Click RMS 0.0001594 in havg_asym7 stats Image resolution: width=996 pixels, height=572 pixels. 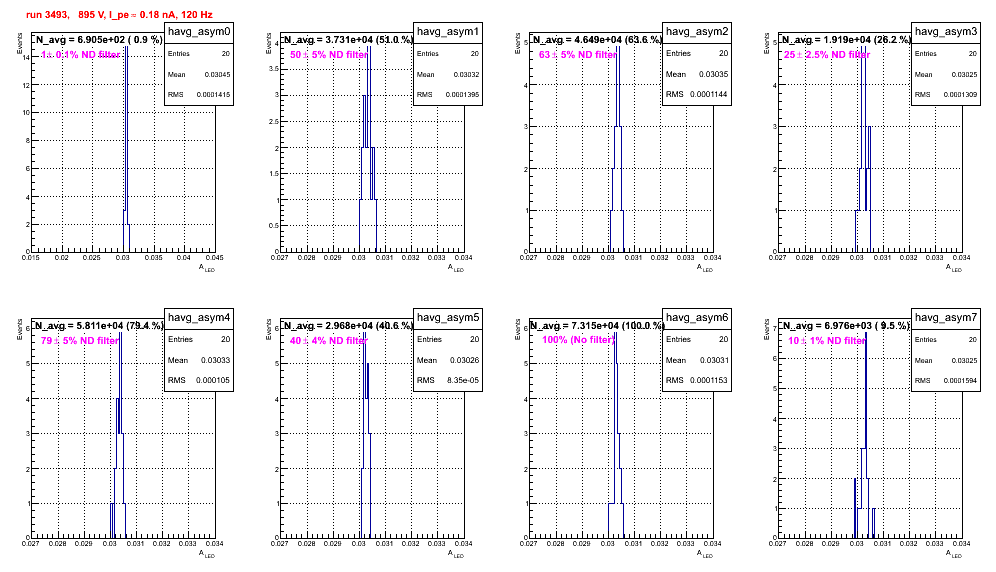coord(946,381)
